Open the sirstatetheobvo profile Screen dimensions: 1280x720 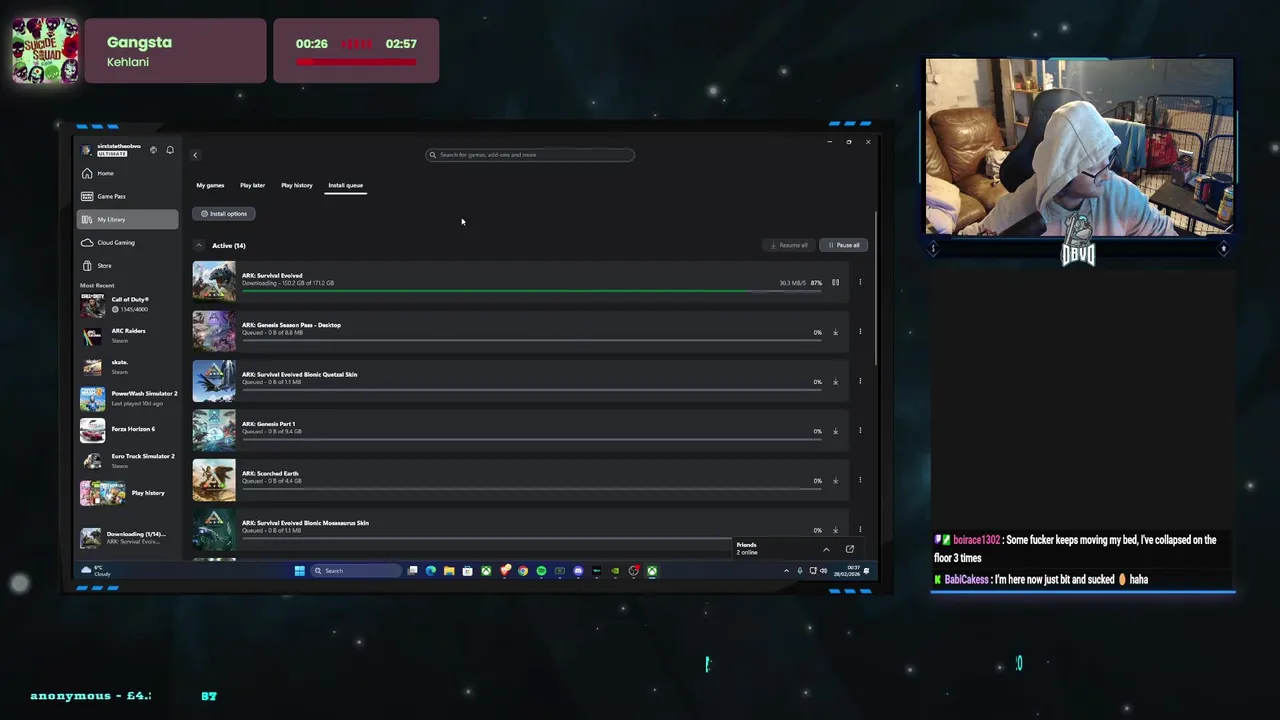coord(112,150)
